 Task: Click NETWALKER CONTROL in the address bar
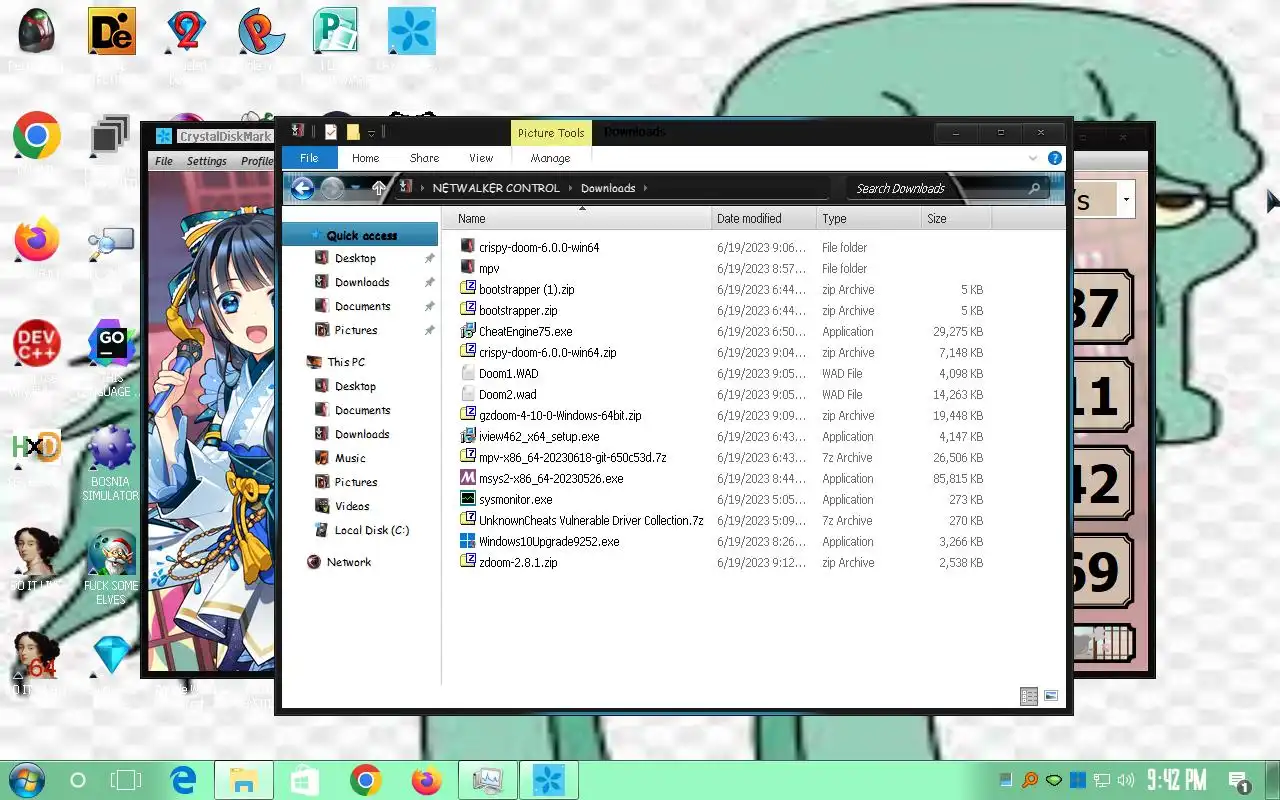pyautogui.click(x=496, y=188)
